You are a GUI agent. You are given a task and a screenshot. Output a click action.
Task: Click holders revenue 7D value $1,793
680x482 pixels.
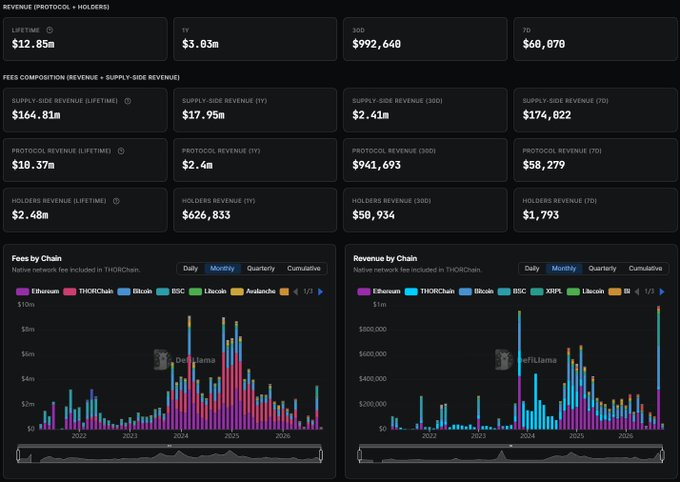(541, 215)
